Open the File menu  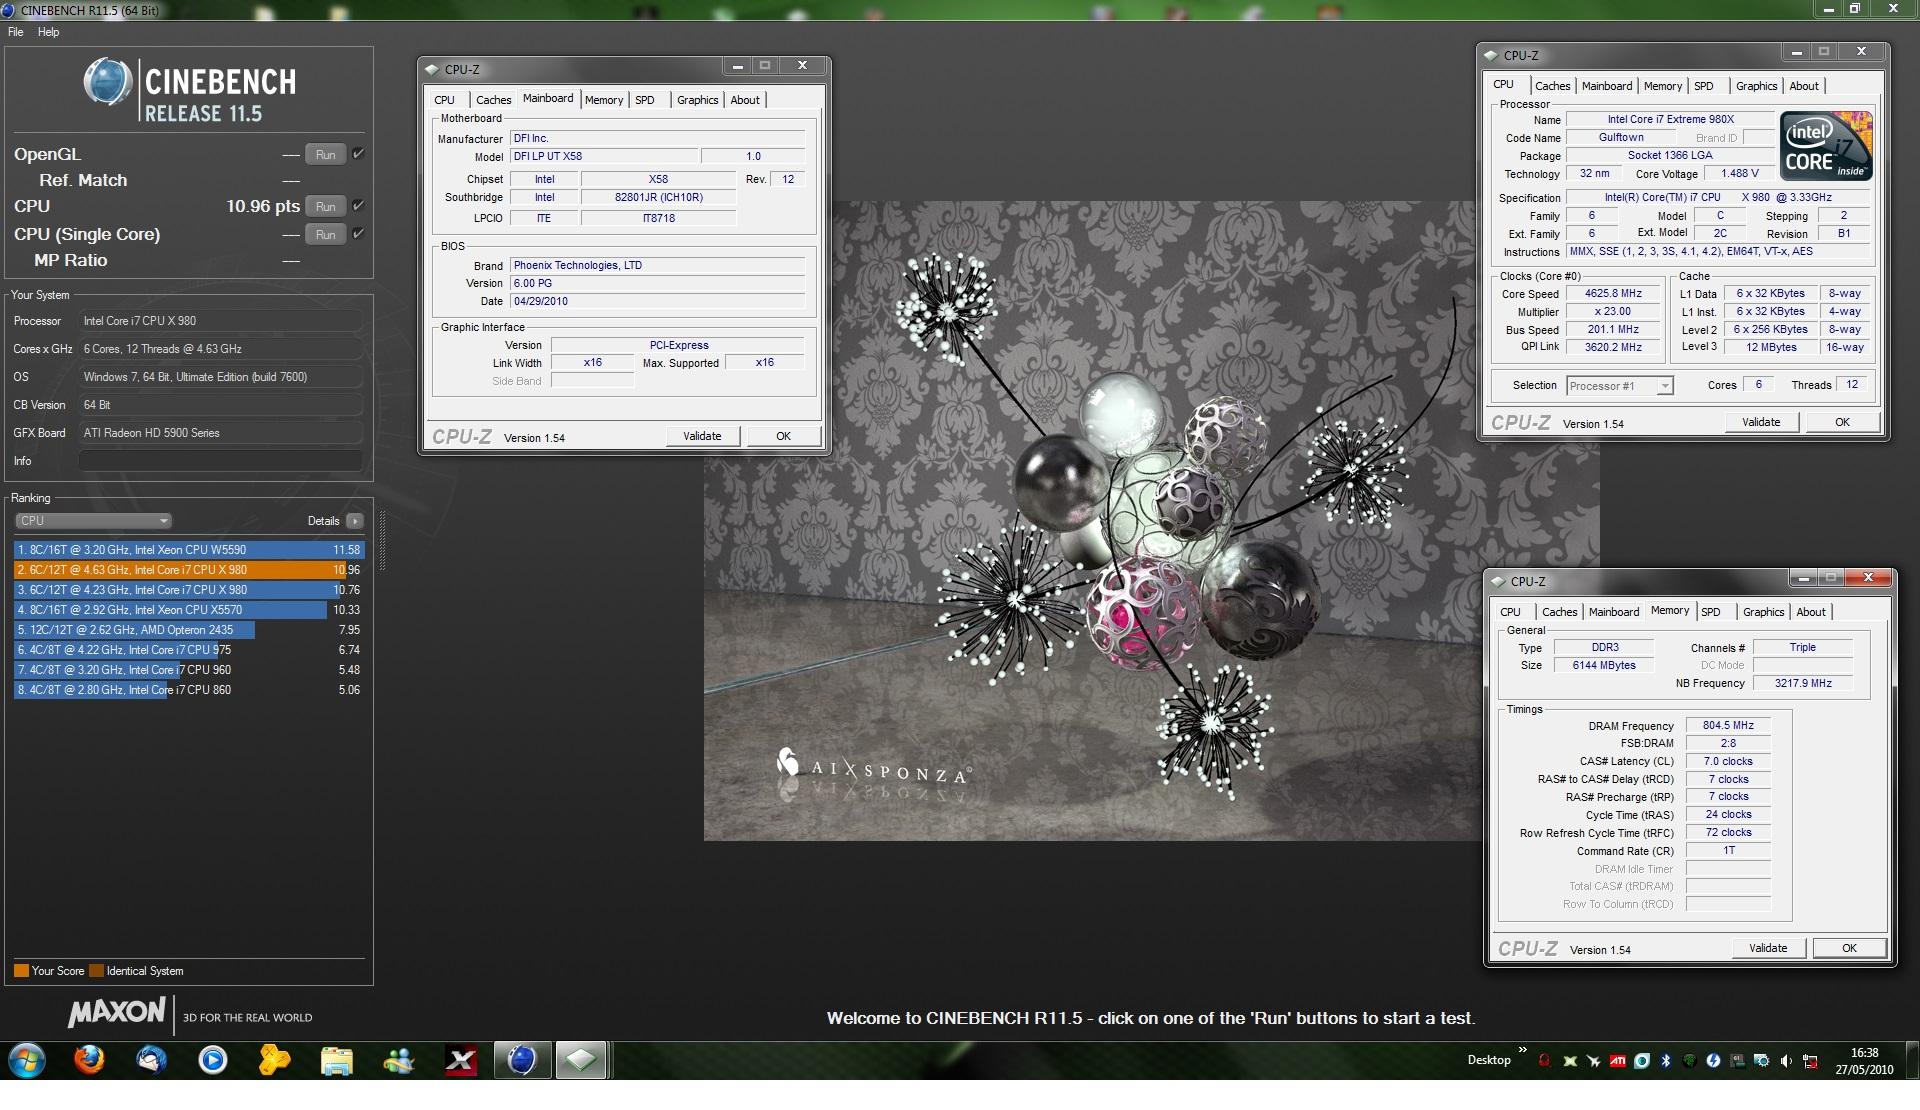[16, 32]
